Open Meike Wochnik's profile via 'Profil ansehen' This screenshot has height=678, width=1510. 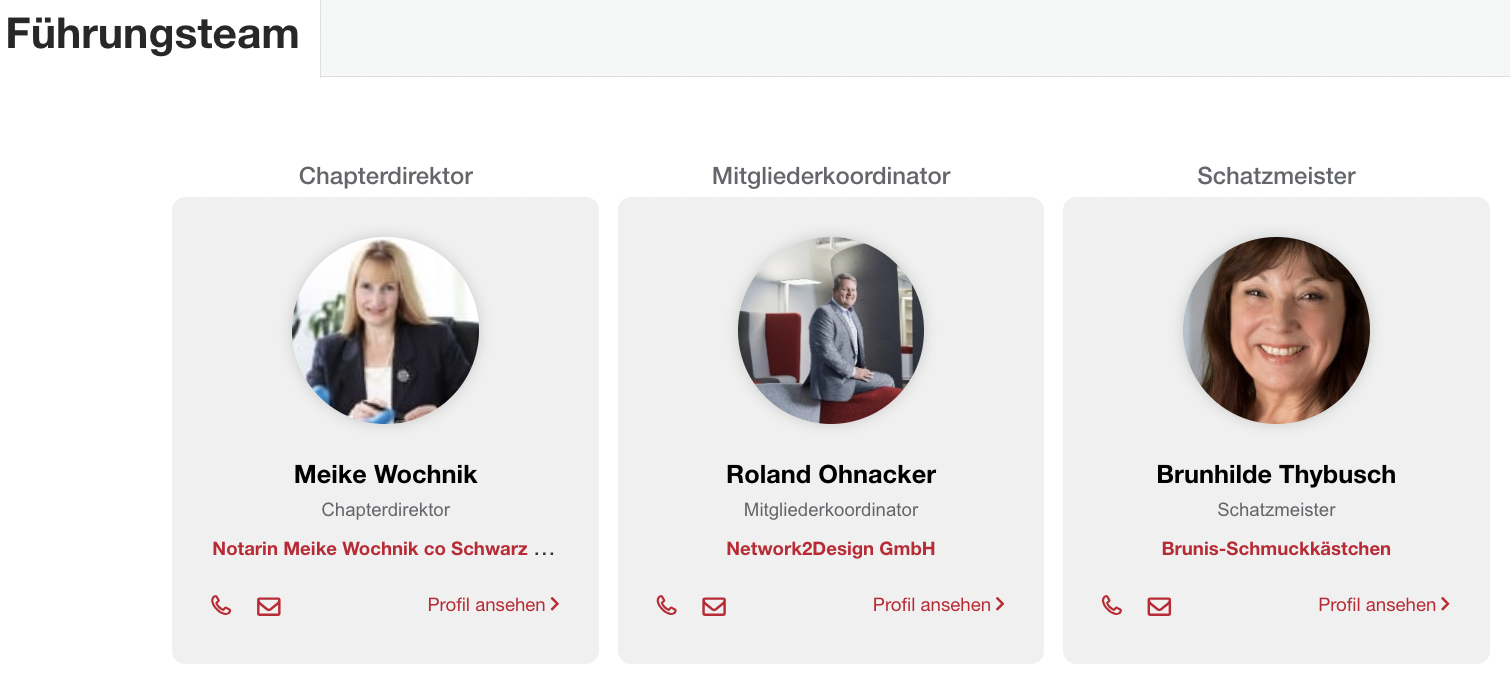click(x=493, y=605)
